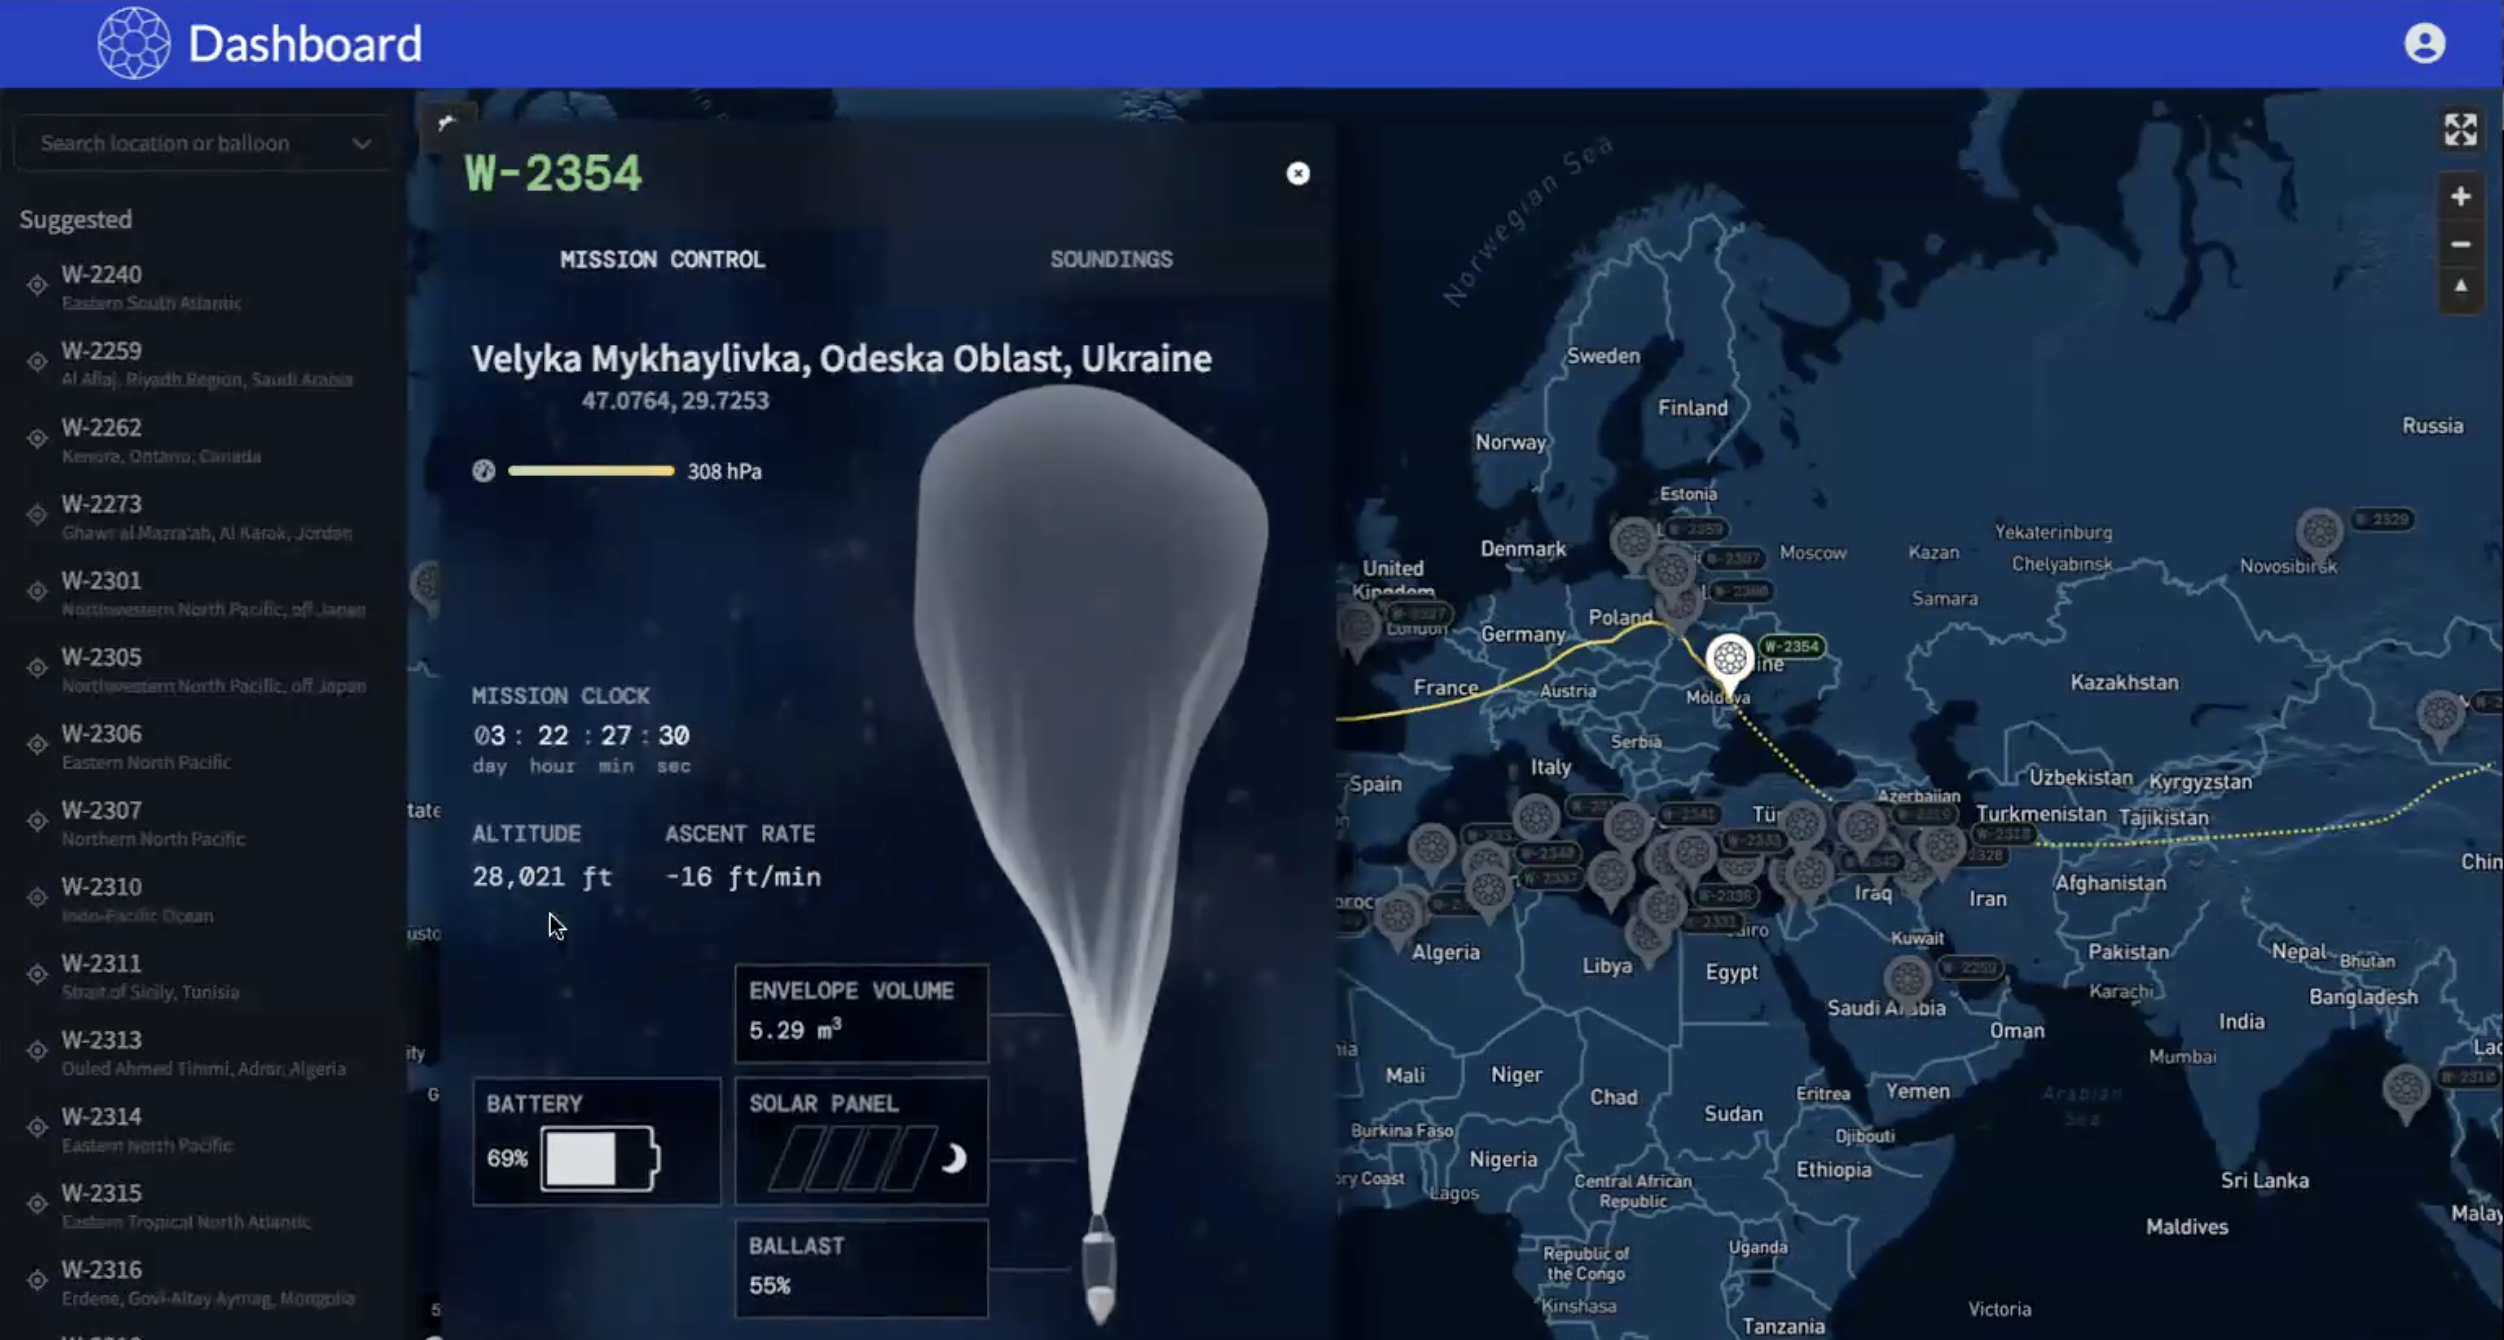Expand the search location dropdown chevron
The width and height of the screenshot is (2504, 1340).
pos(362,144)
